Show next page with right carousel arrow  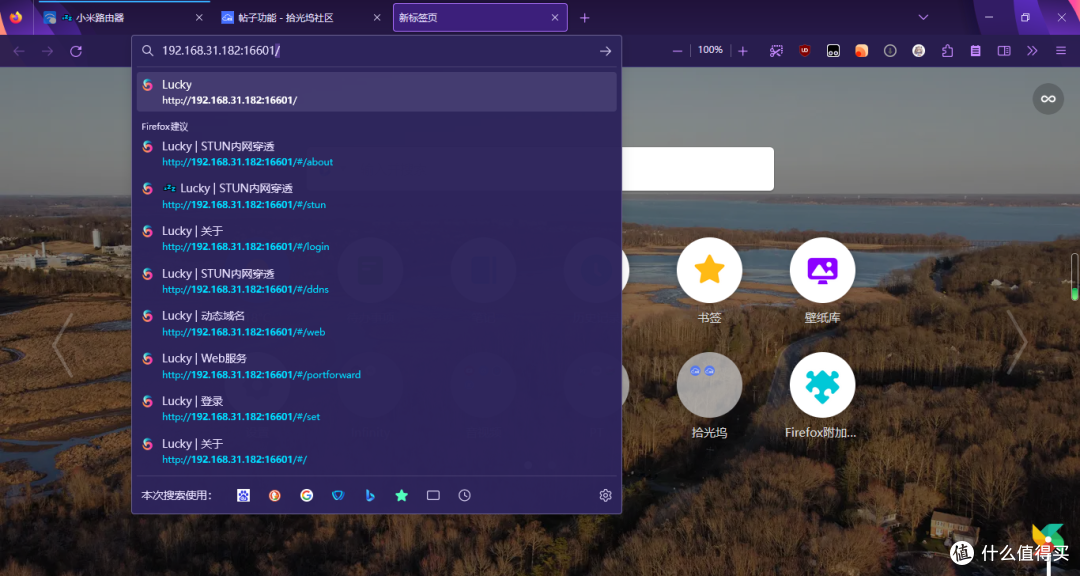tap(1017, 342)
